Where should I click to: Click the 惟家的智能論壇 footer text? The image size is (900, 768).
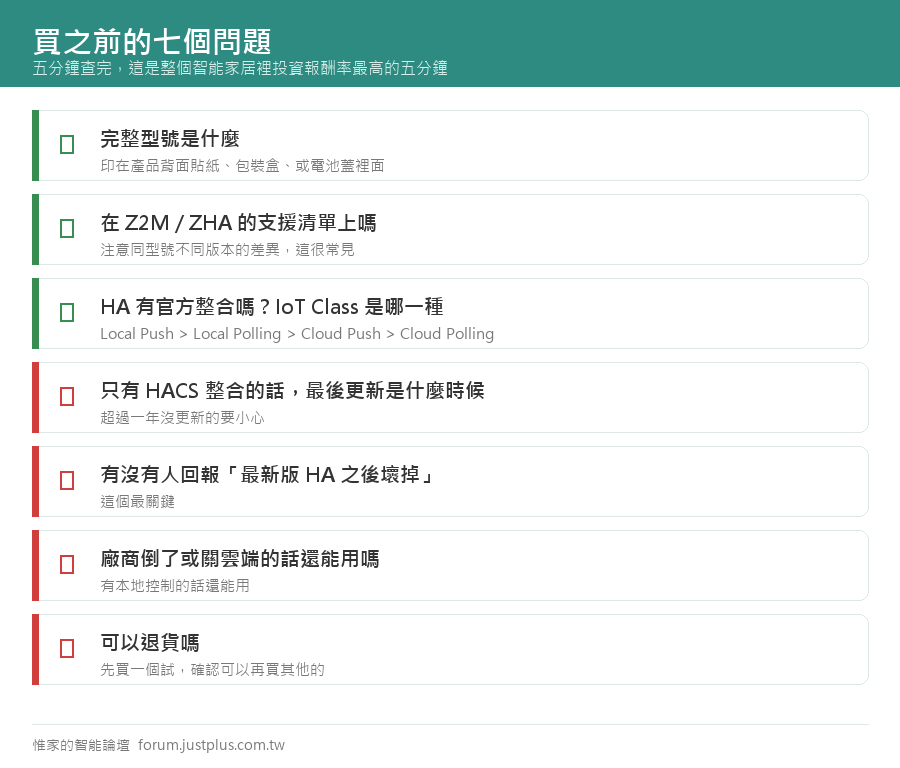point(81,745)
